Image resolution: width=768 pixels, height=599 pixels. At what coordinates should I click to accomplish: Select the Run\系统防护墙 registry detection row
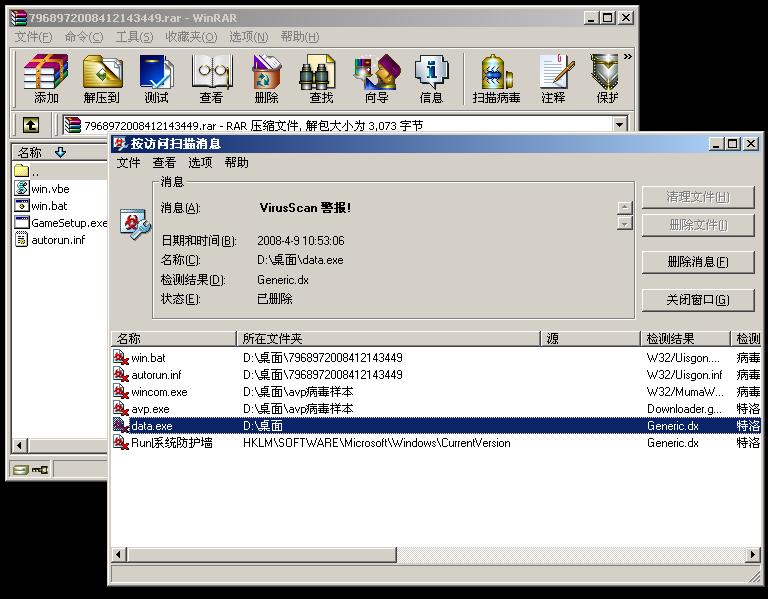[x=436, y=443]
